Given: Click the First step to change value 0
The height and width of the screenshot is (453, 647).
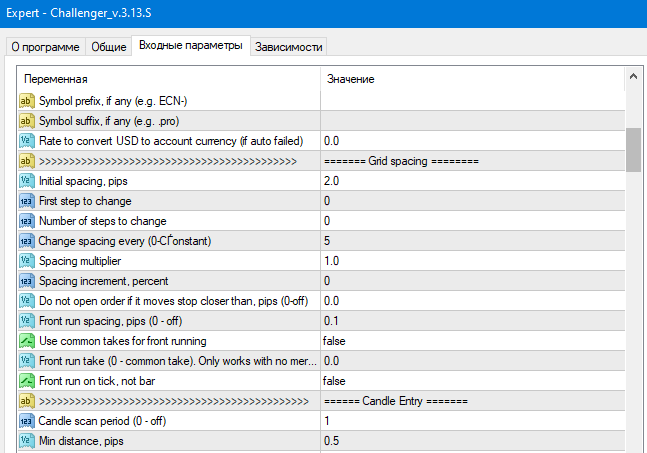Looking at the screenshot, I should [327, 201].
